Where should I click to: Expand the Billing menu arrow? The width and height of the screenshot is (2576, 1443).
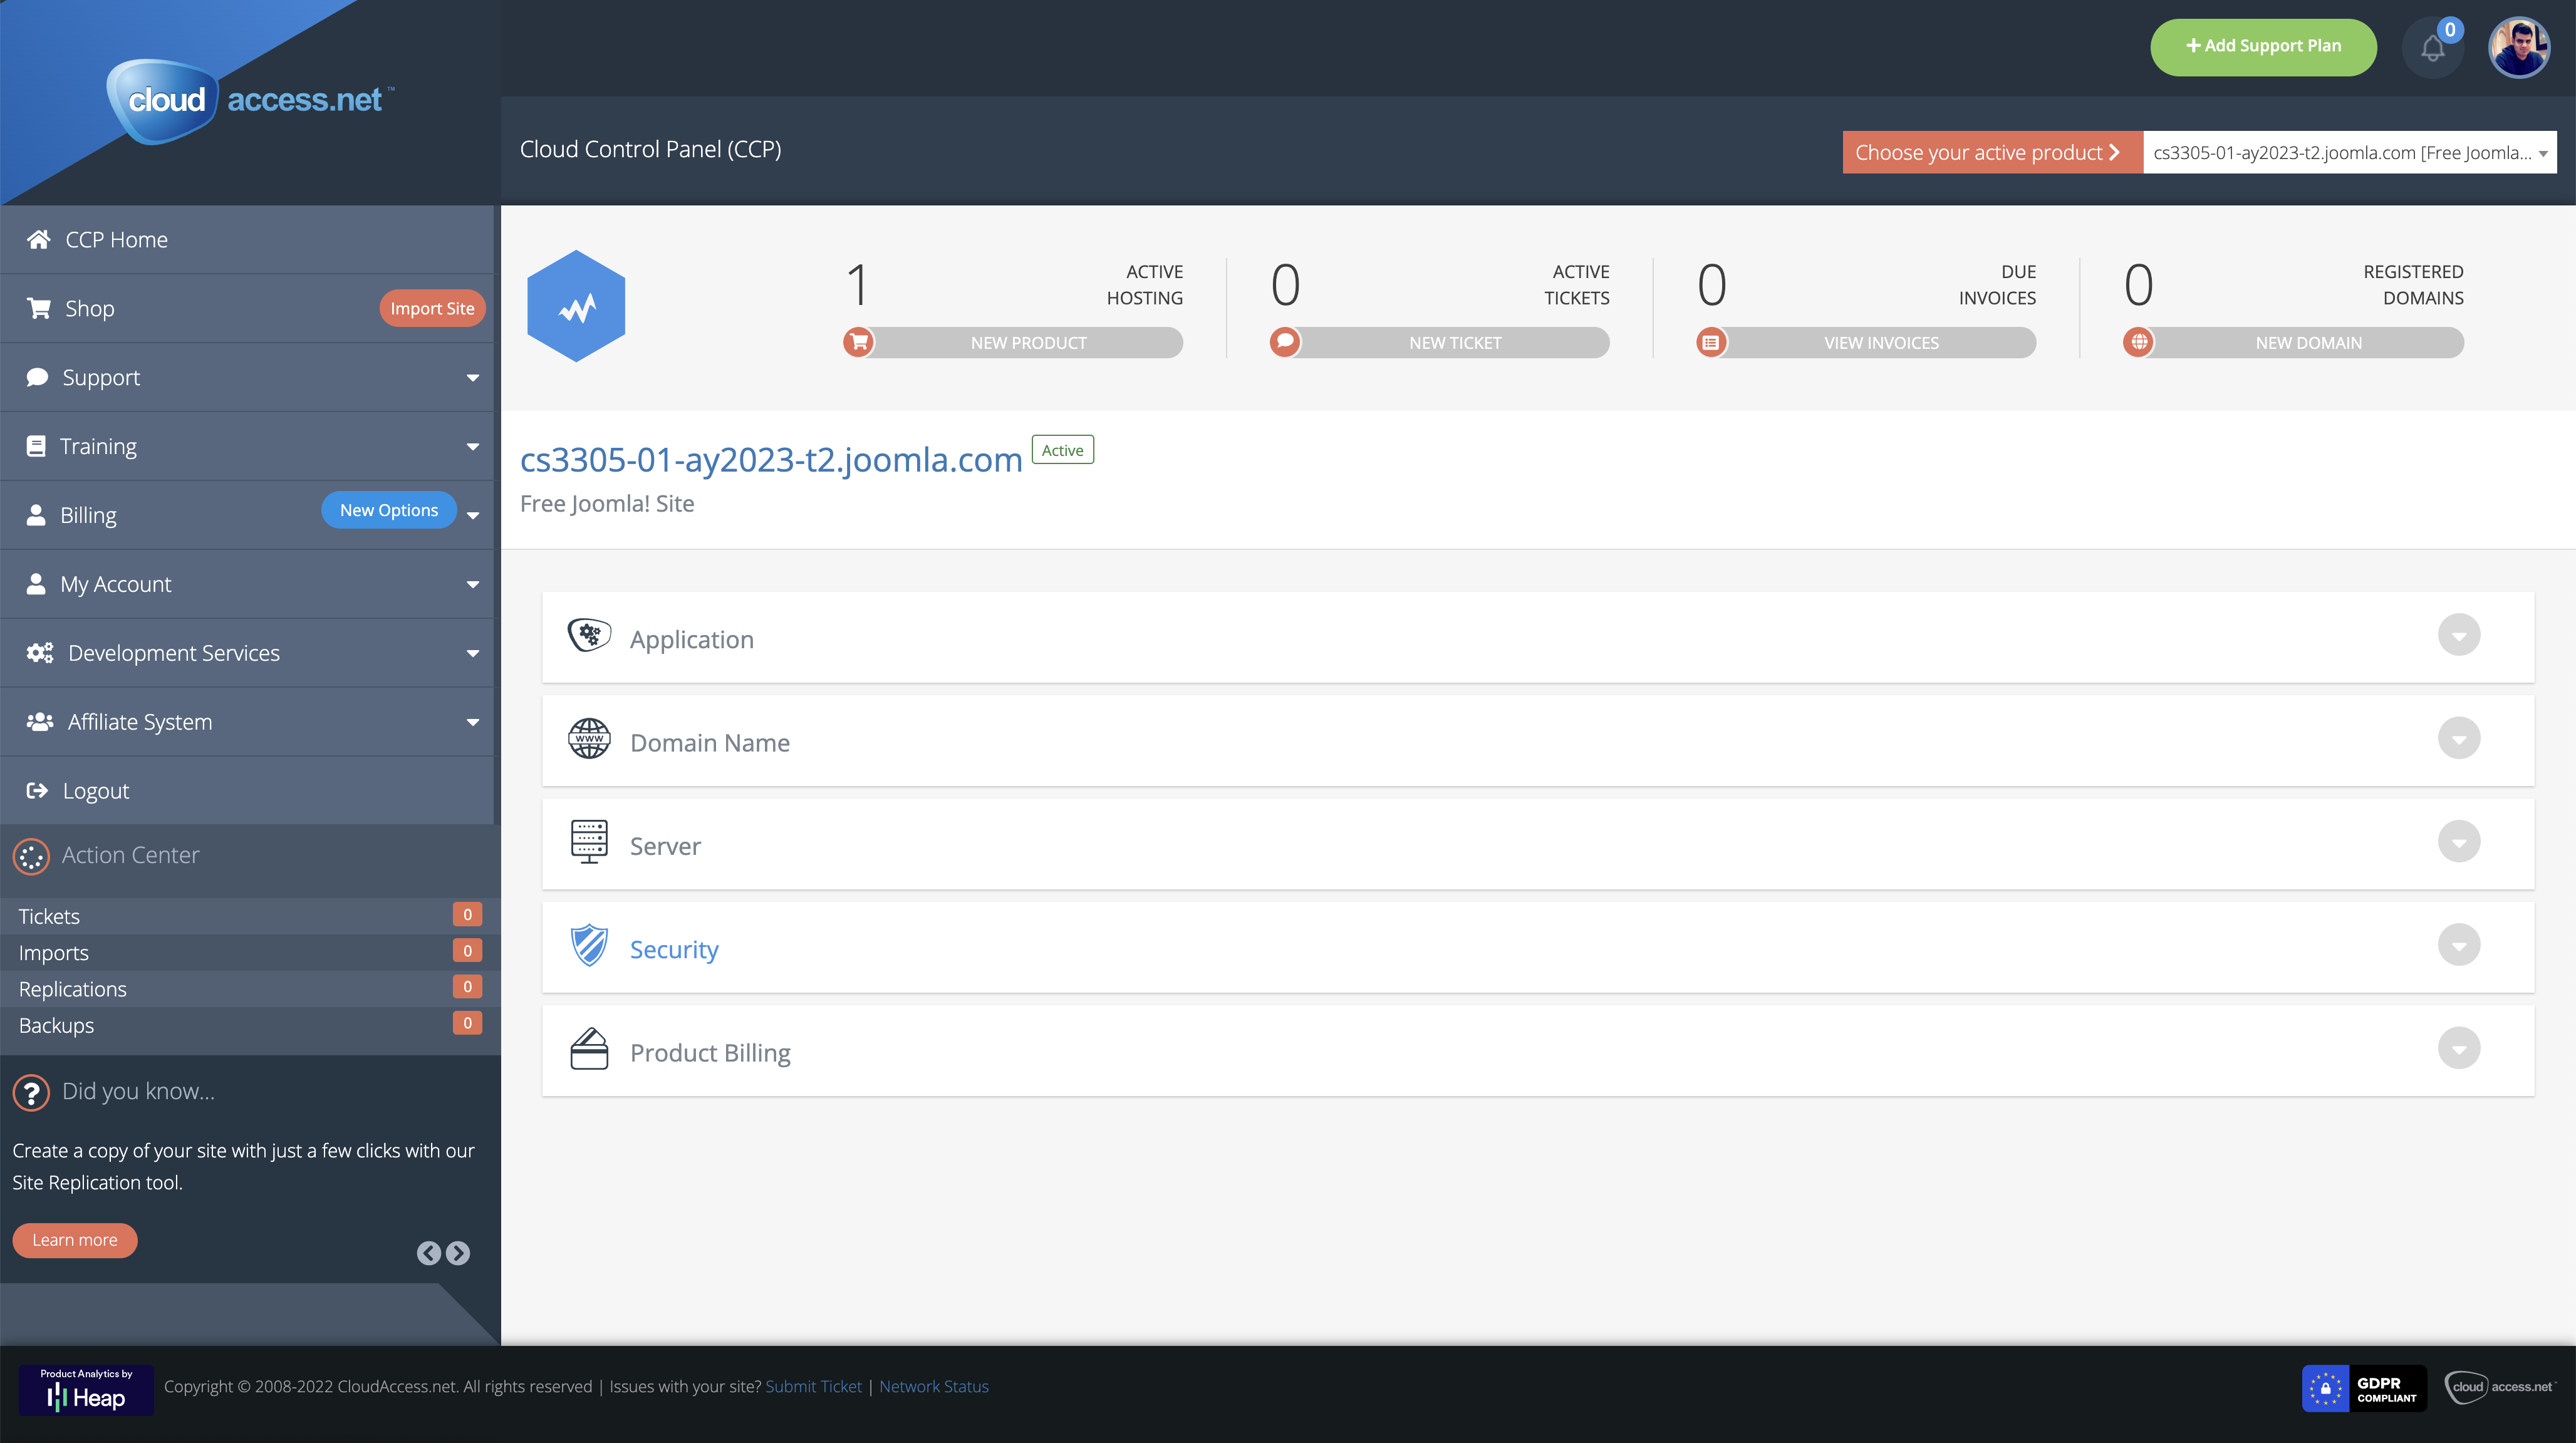coord(473,516)
